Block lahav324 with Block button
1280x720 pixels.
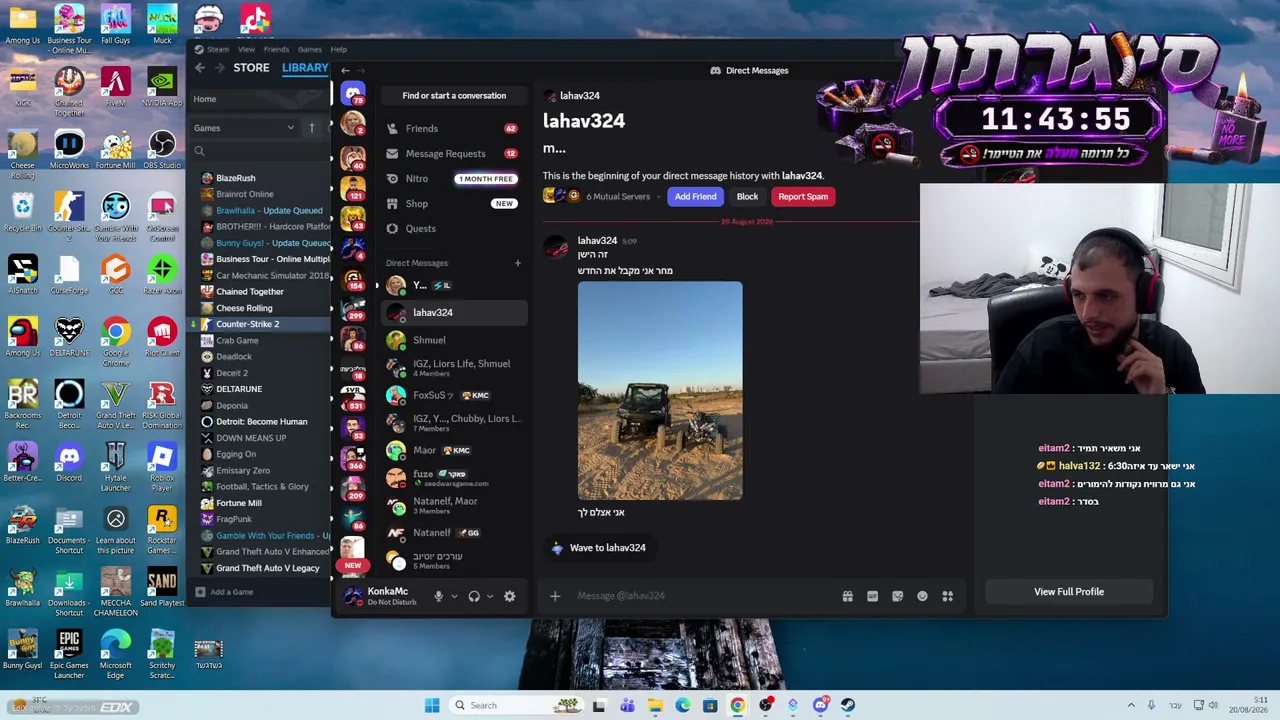pyautogui.click(x=747, y=197)
